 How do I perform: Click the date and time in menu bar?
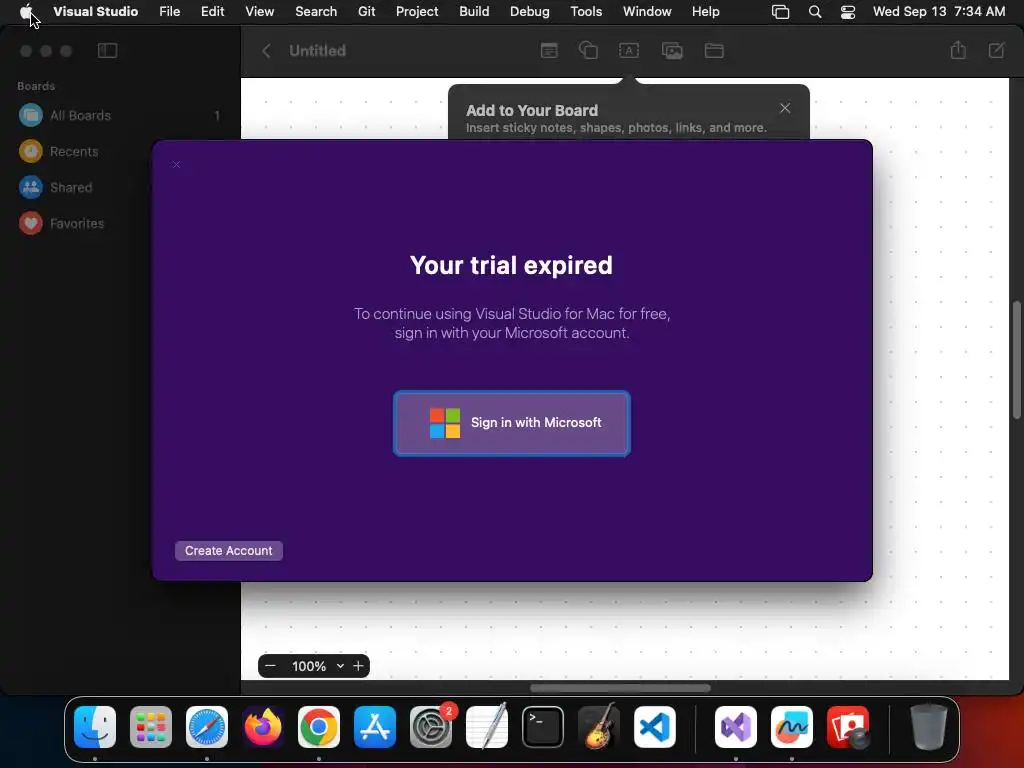(938, 12)
